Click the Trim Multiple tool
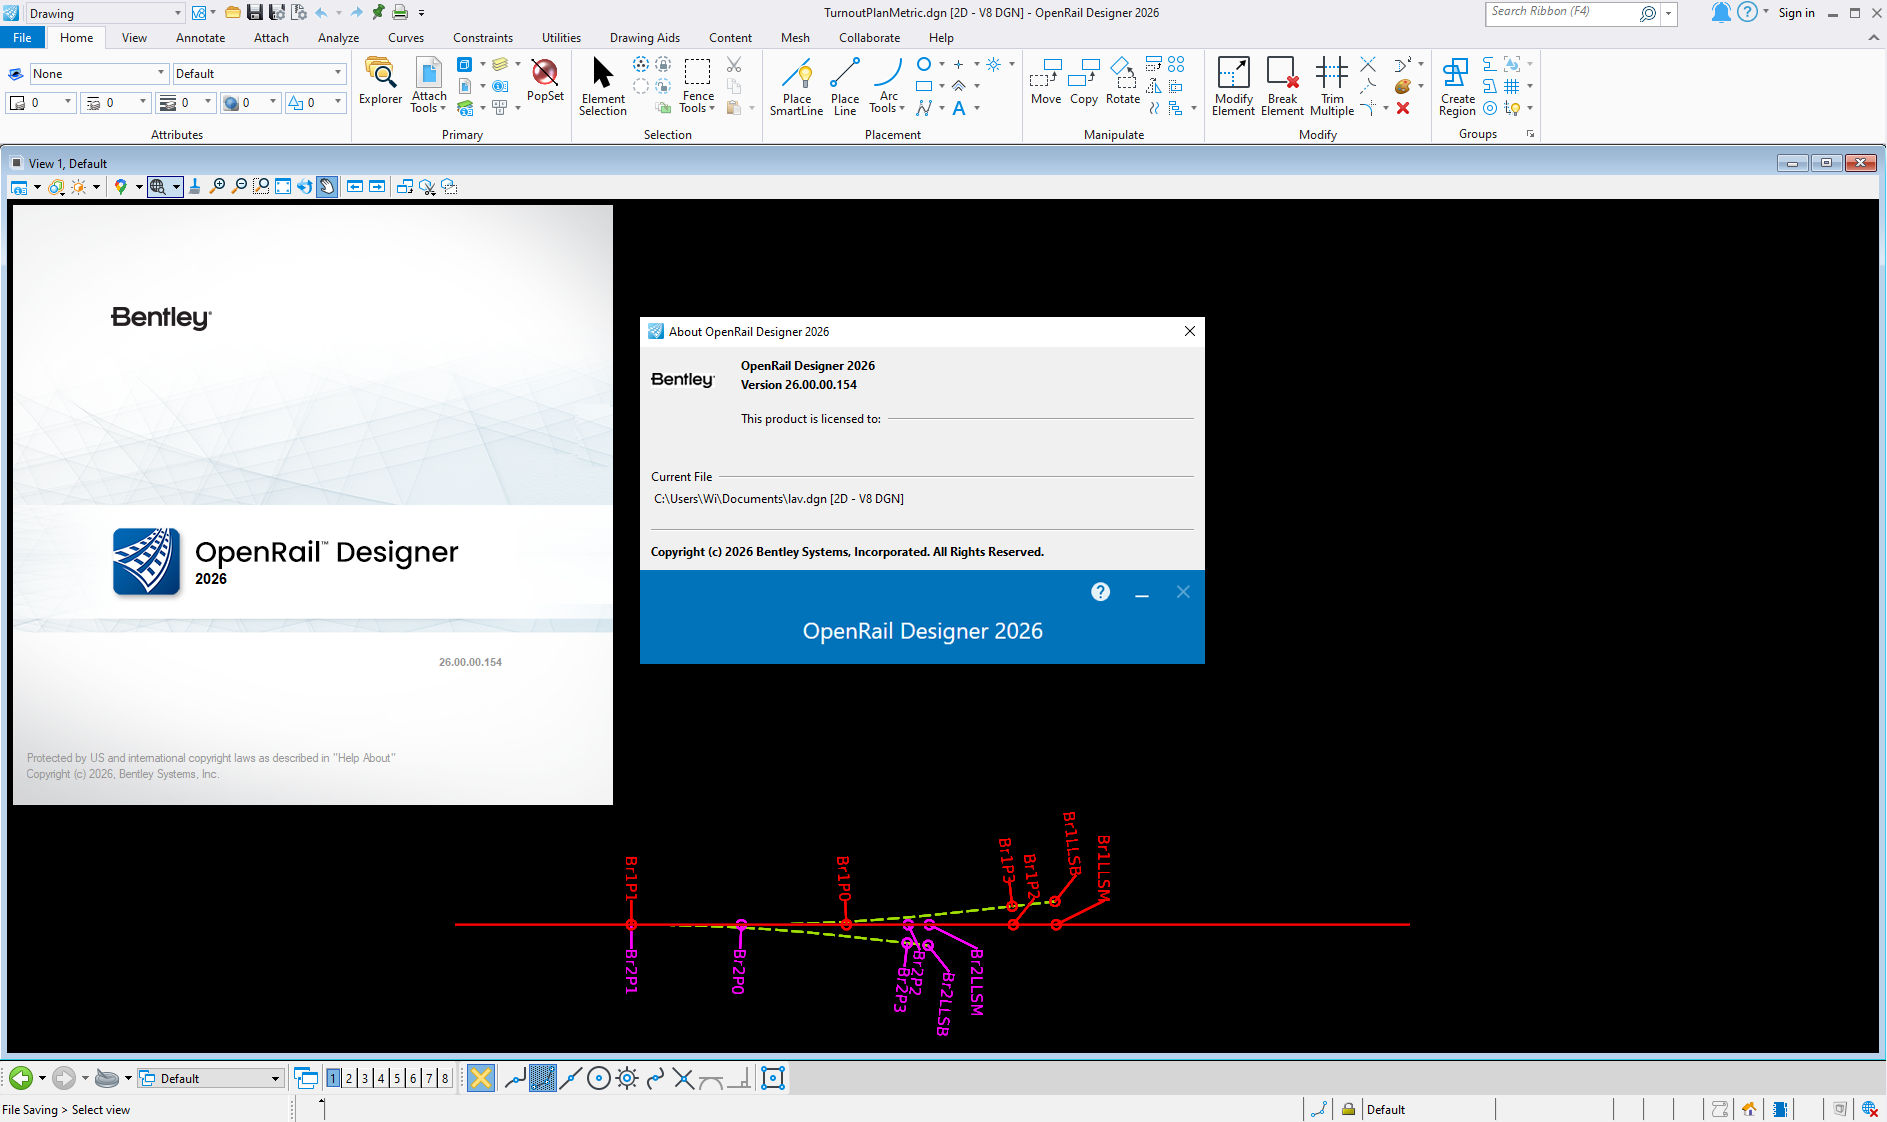Image resolution: width=1887 pixels, height=1122 pixels. coord(1332,86)
